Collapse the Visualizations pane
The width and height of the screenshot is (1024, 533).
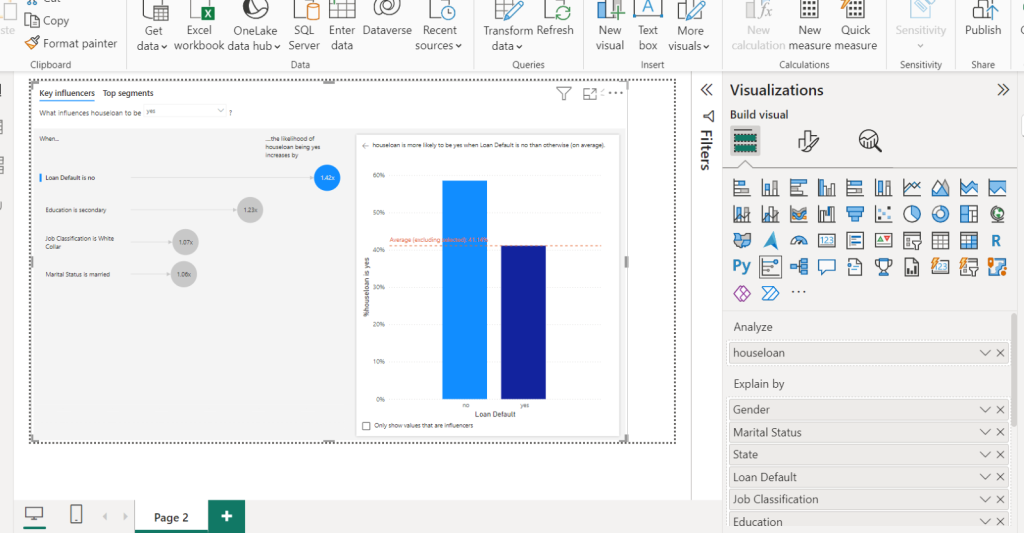pyautogui.click(x=1003, y=90)
